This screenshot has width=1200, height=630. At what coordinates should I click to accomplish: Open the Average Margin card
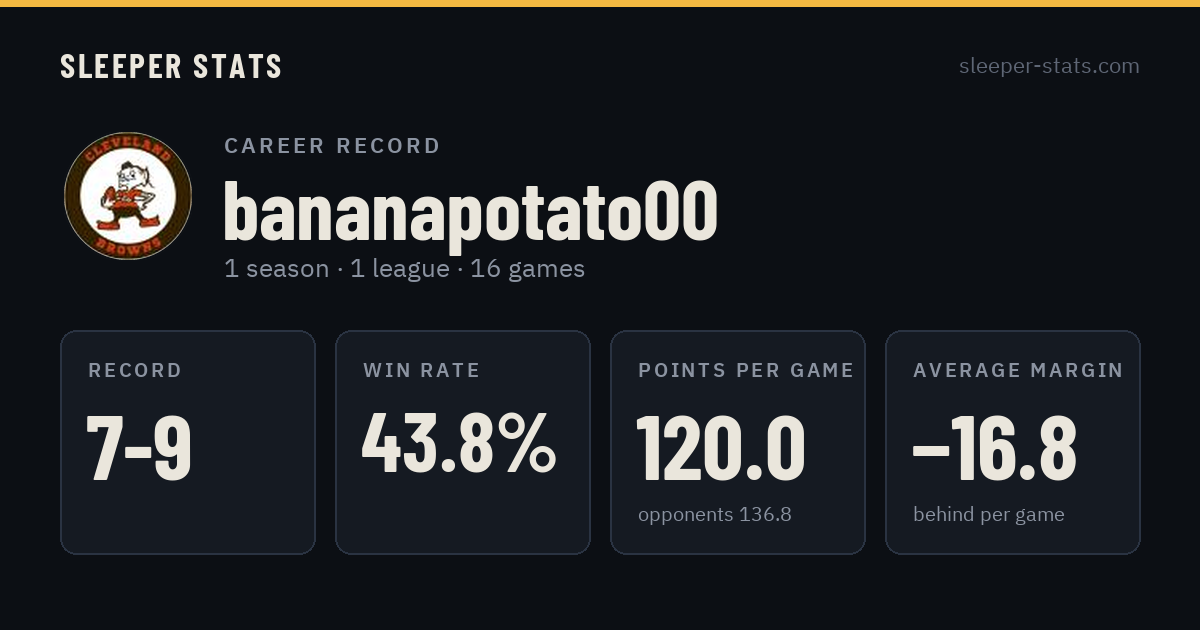1013,442
